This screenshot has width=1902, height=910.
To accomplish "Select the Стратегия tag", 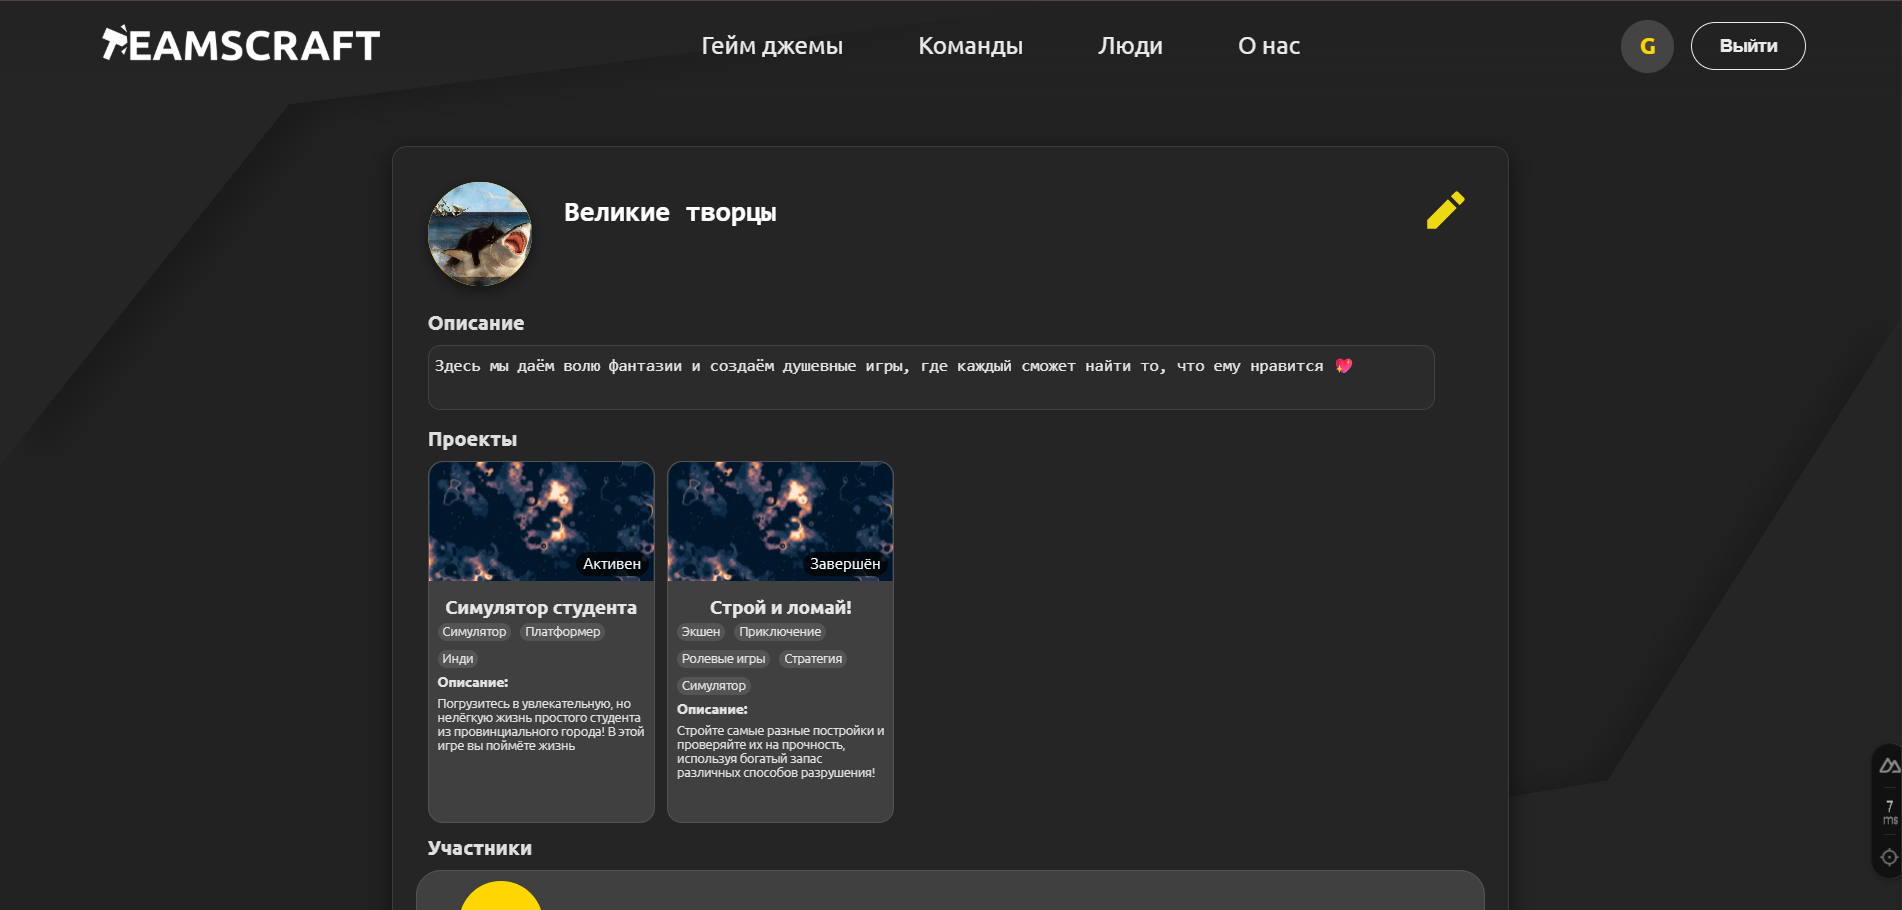I will point(813,659).
